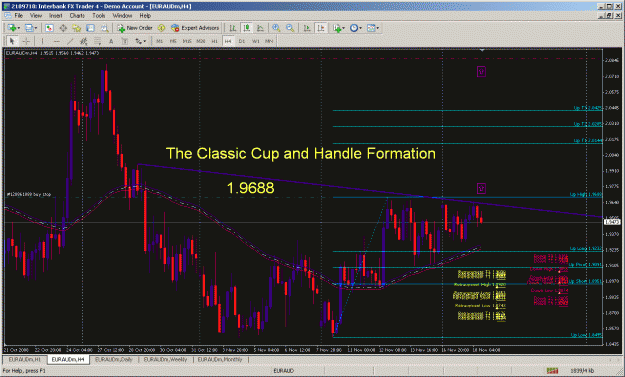This screenshot has height=377, width=625.
Task: Click the Arrows tool icon
Action: click(138, 41)
